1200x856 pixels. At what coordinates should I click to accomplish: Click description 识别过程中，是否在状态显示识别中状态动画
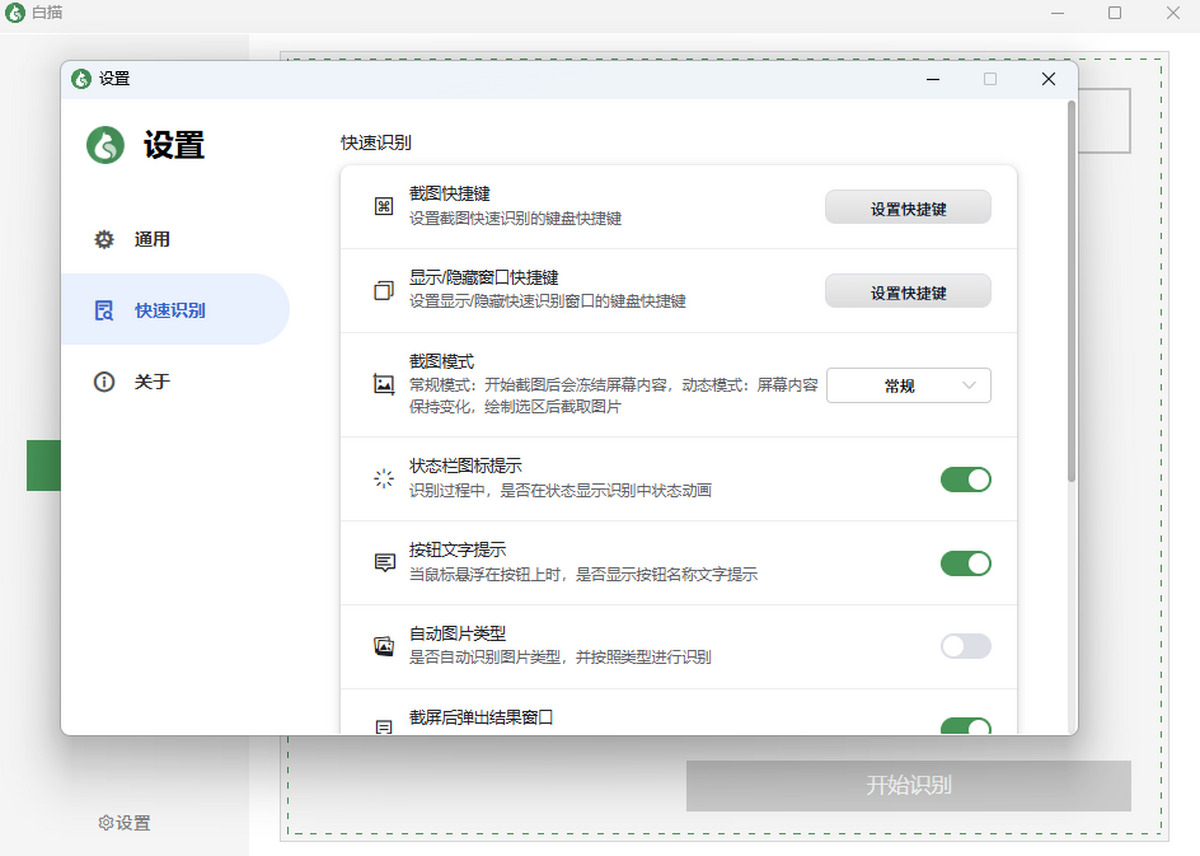point(561,490)
